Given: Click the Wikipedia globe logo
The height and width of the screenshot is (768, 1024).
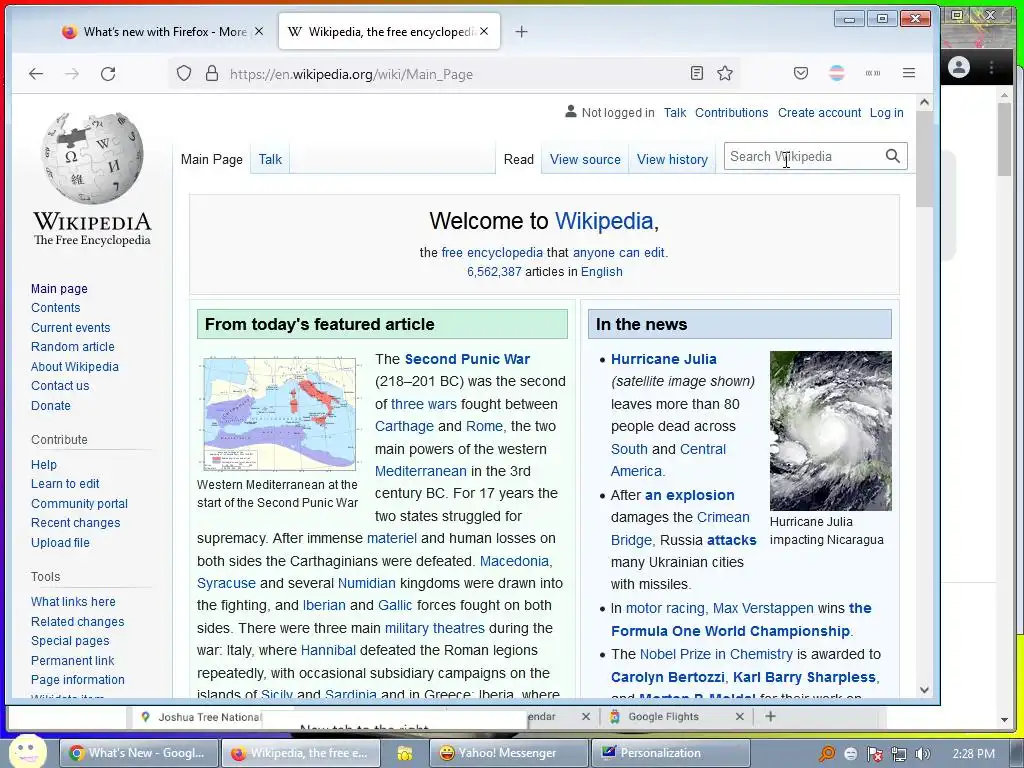Looking at the screenshot, I should point(92,159).
